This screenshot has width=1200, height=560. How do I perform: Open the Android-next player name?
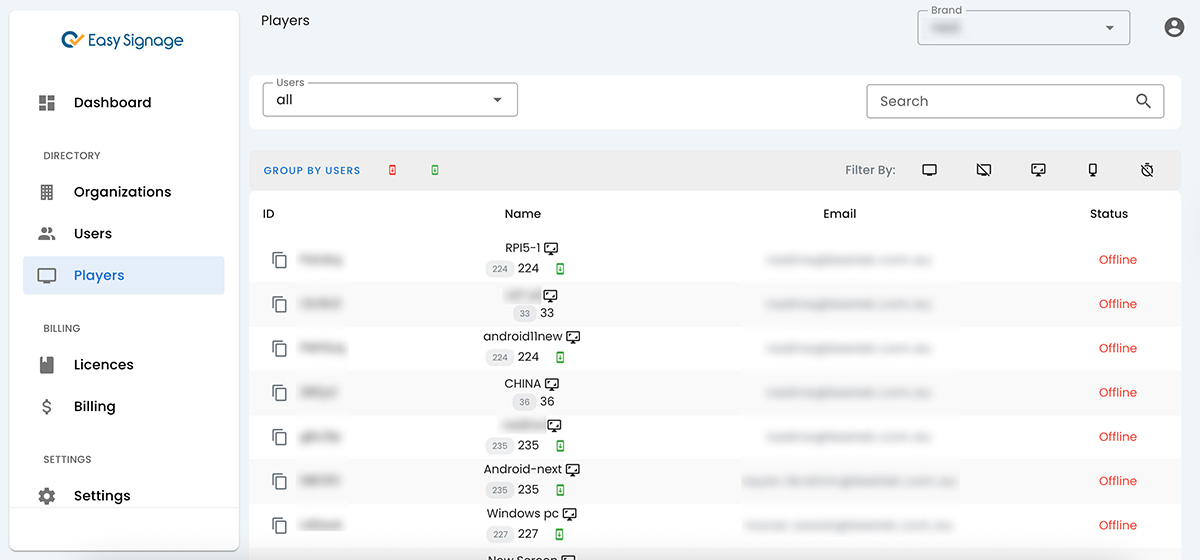coord(522,469)
